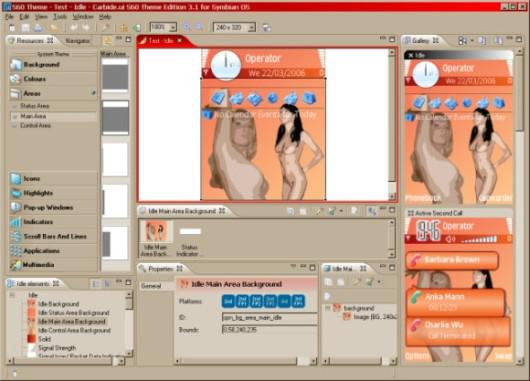Image resolution: width=530 pixels, height=381 pixels.
Task: Open the Tools menu
Action: [x=60, y=17]
